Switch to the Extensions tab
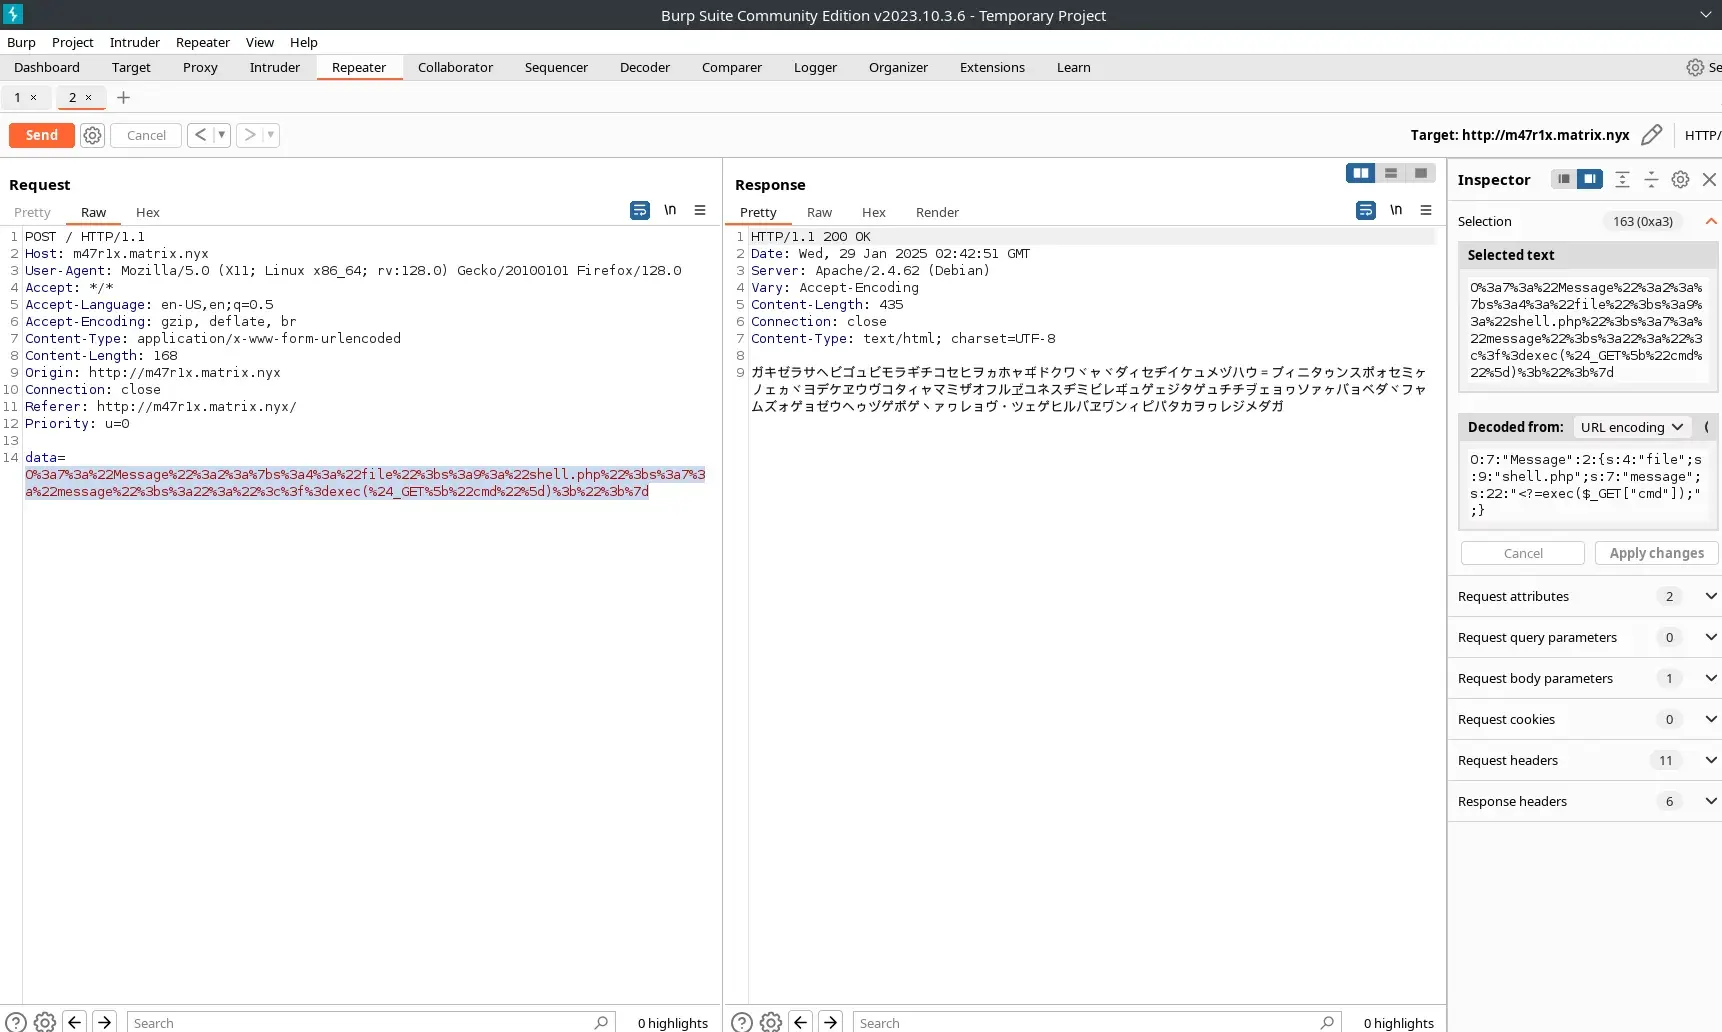This screenshot has width=1722, height=1032. (x=992, y=67)
